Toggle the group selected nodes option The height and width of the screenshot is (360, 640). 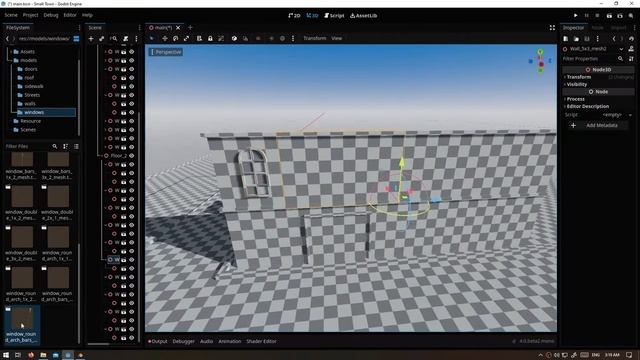221,38
